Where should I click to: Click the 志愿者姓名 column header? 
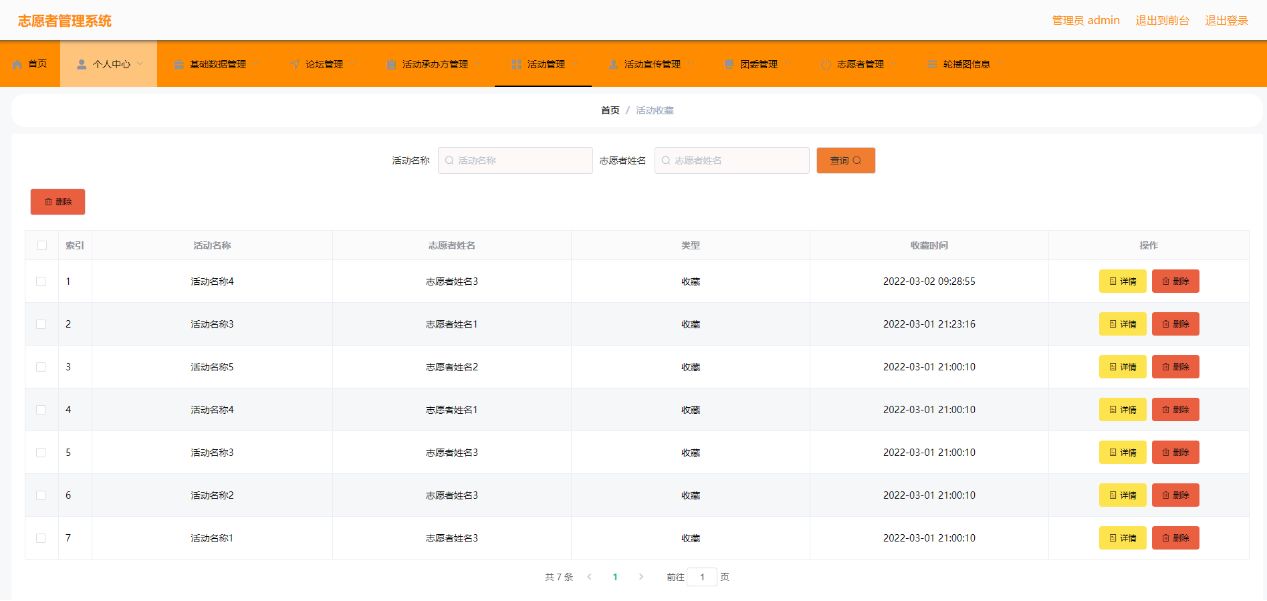coord(452,245)
